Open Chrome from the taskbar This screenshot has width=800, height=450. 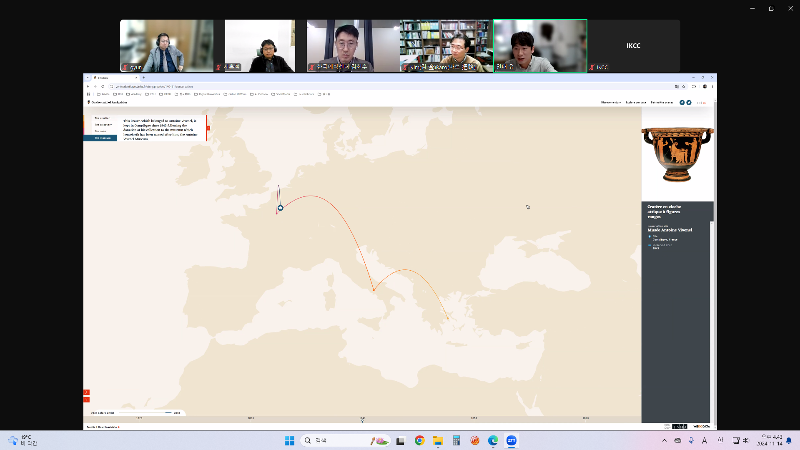coord(420,440)
